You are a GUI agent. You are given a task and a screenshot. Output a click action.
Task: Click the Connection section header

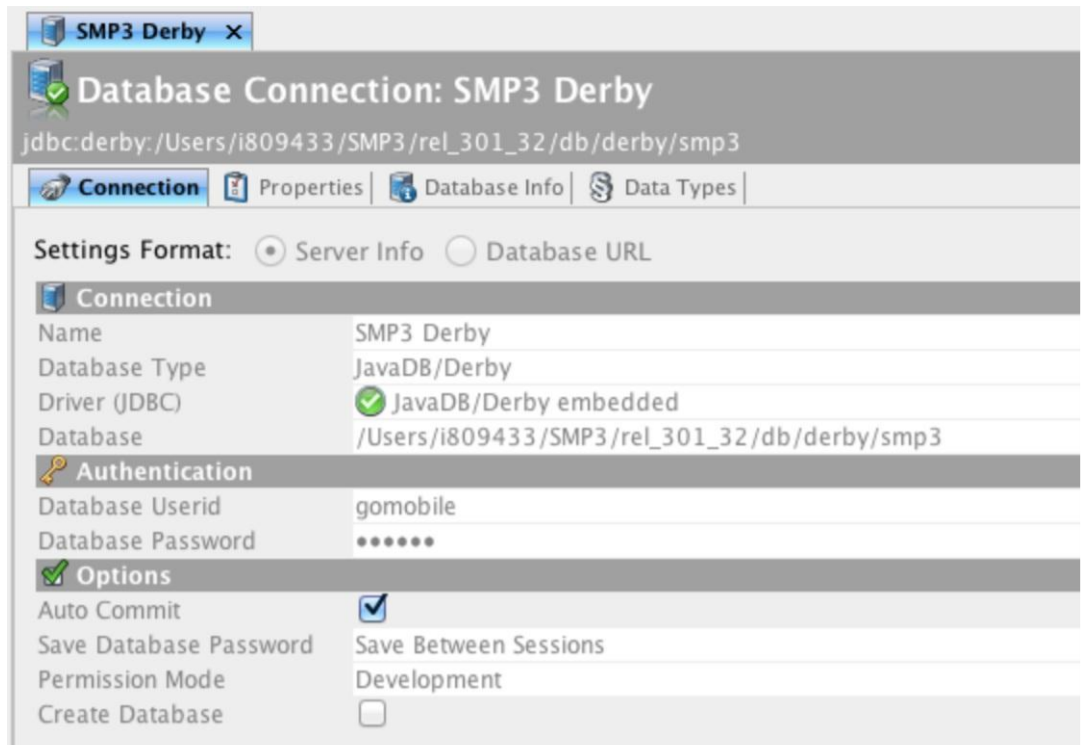point(557,298)
